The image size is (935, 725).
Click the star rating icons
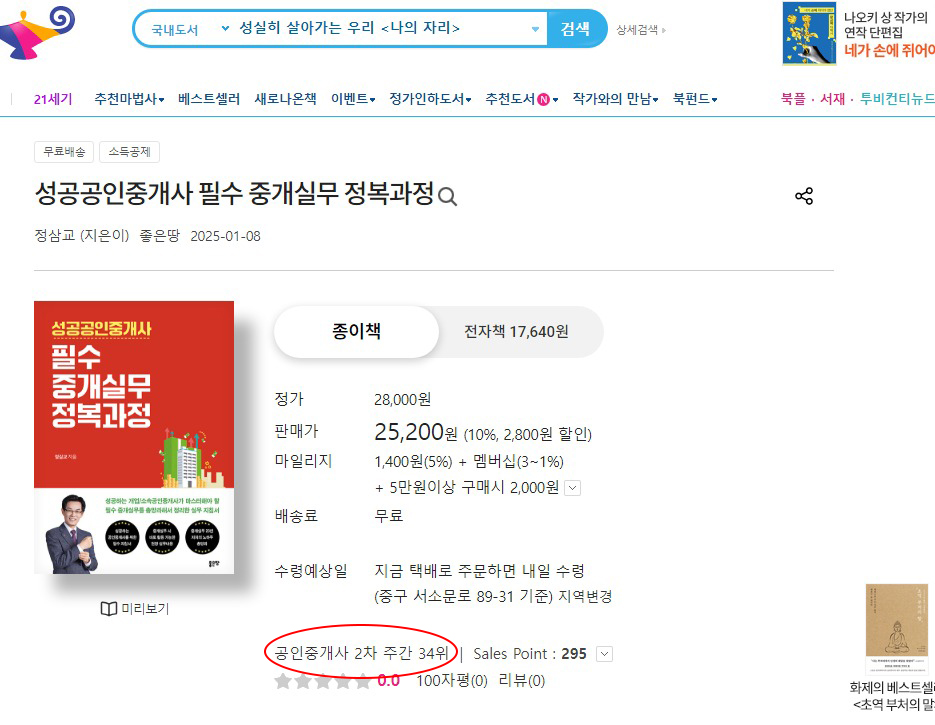coord(323,681)
